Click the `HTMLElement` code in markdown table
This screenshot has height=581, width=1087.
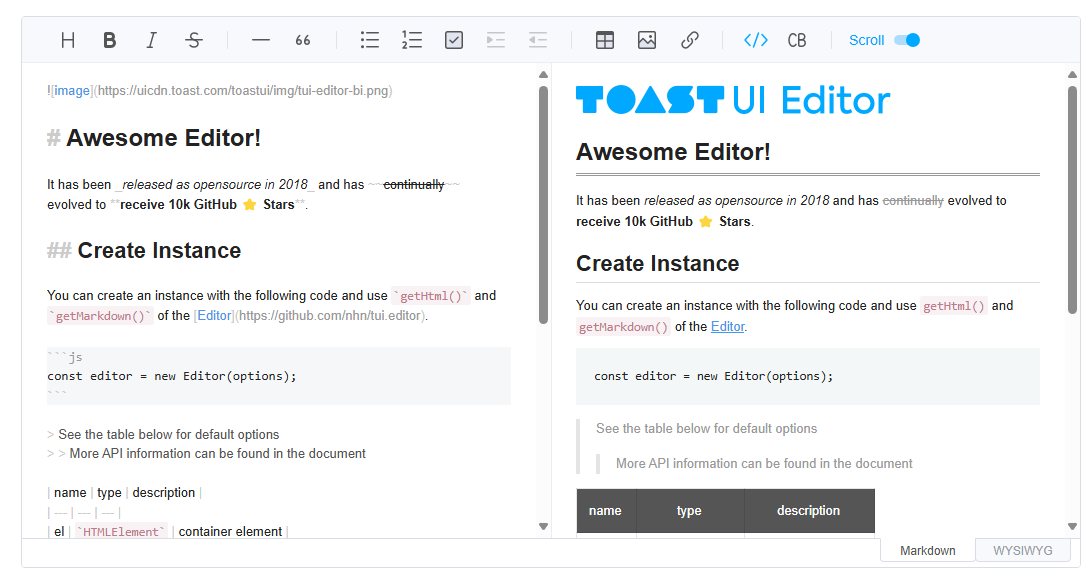click(x=121, y=532)
